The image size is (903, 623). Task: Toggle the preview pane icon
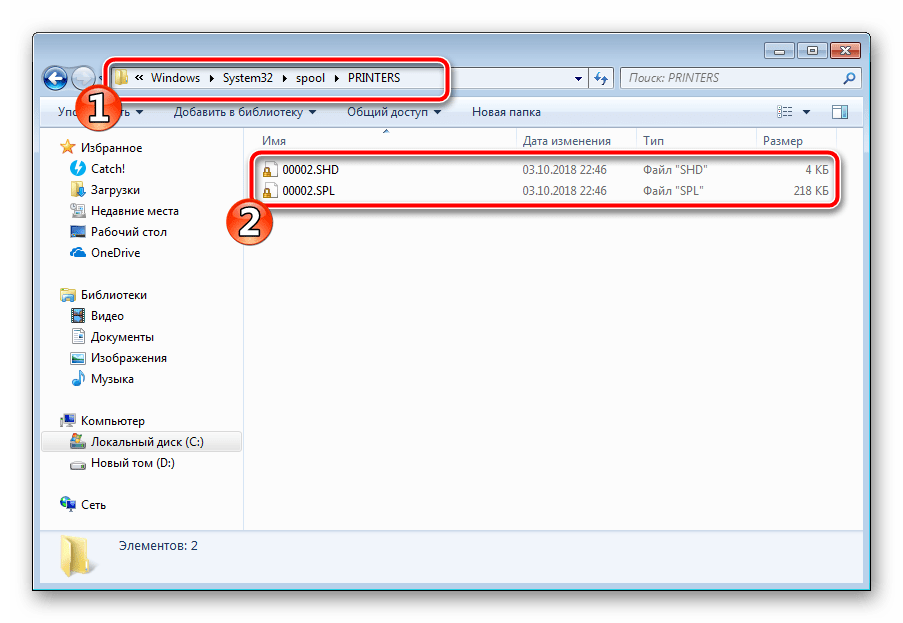839,112
